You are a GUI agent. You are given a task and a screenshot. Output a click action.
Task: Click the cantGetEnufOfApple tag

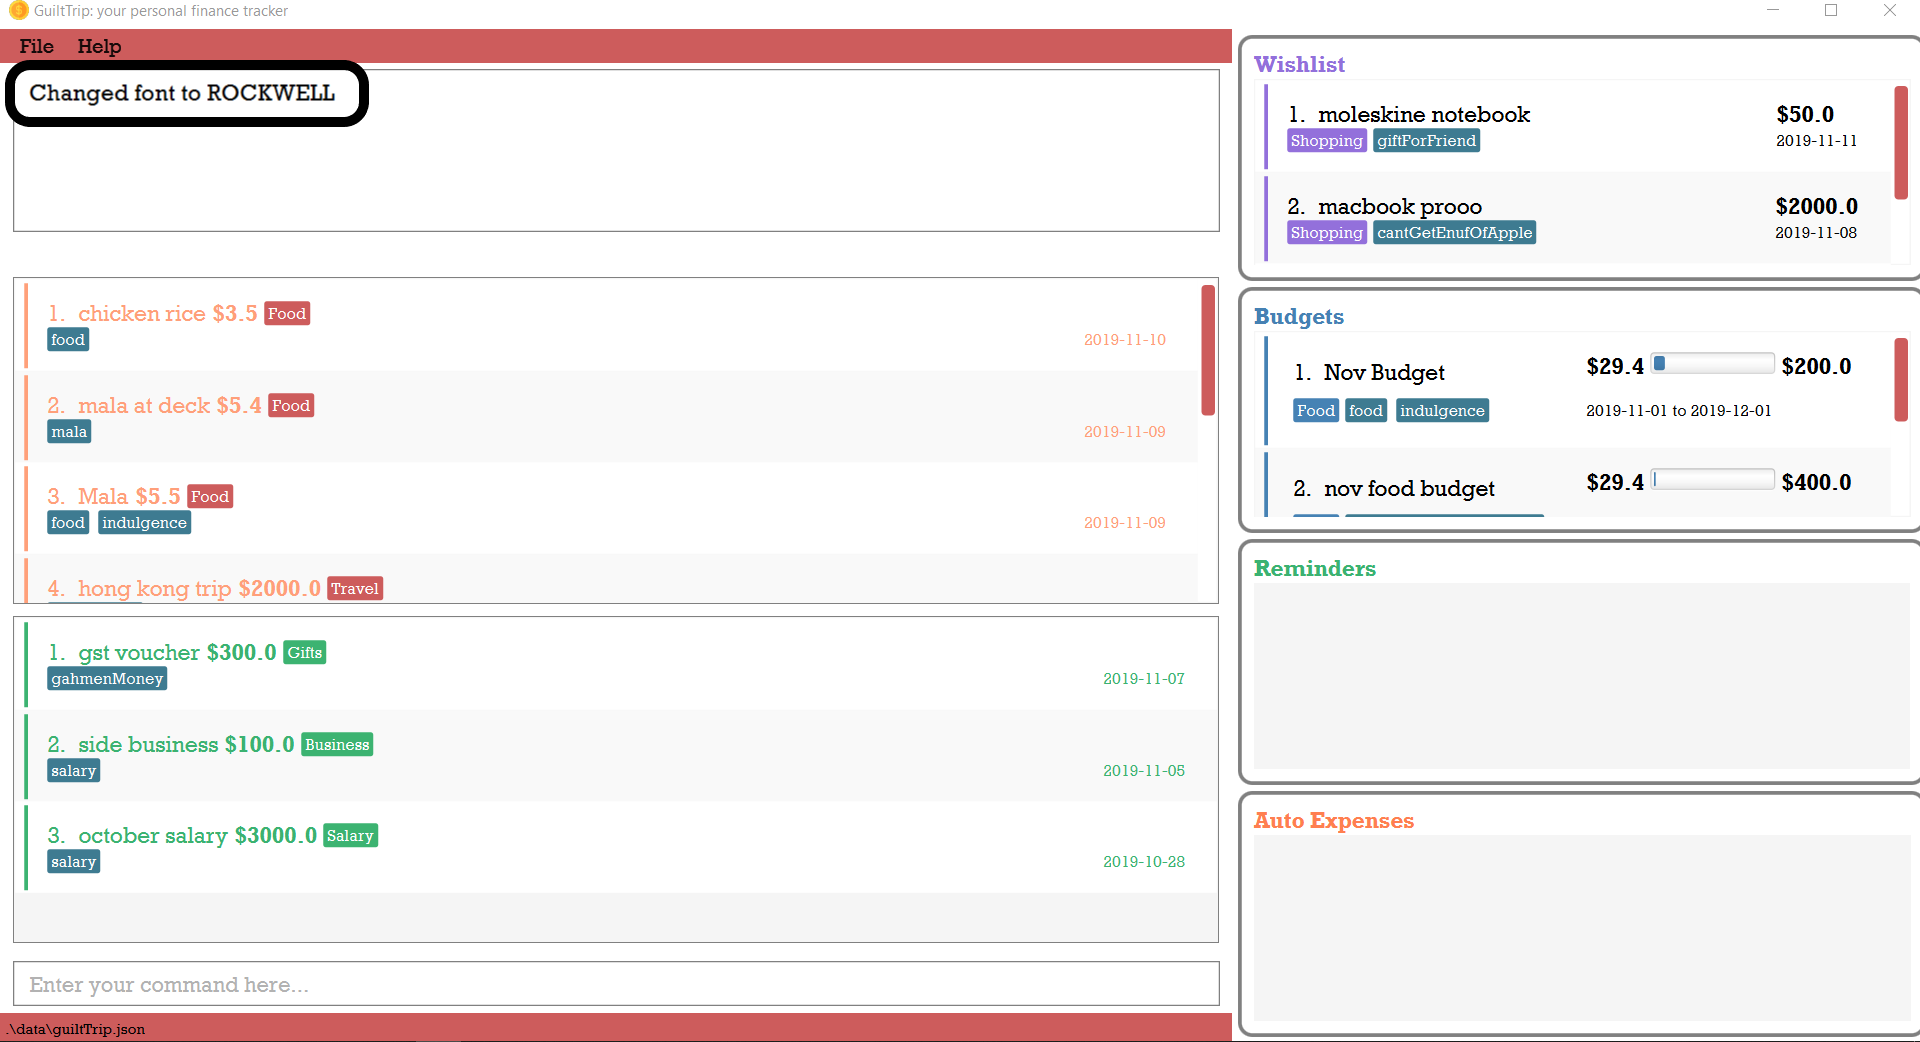coord(1454,233)
